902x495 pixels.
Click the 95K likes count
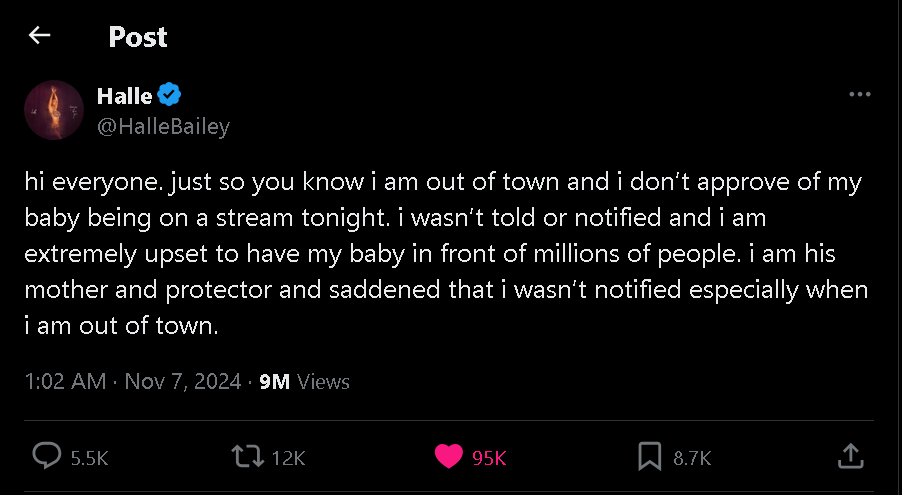pos(489,458)
